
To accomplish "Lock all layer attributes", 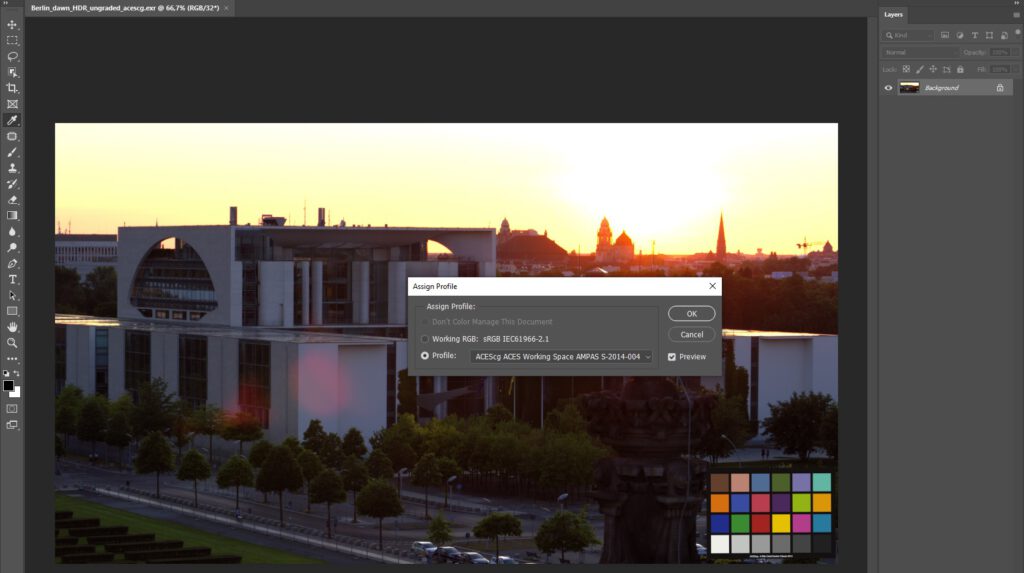I will point(960,69).
